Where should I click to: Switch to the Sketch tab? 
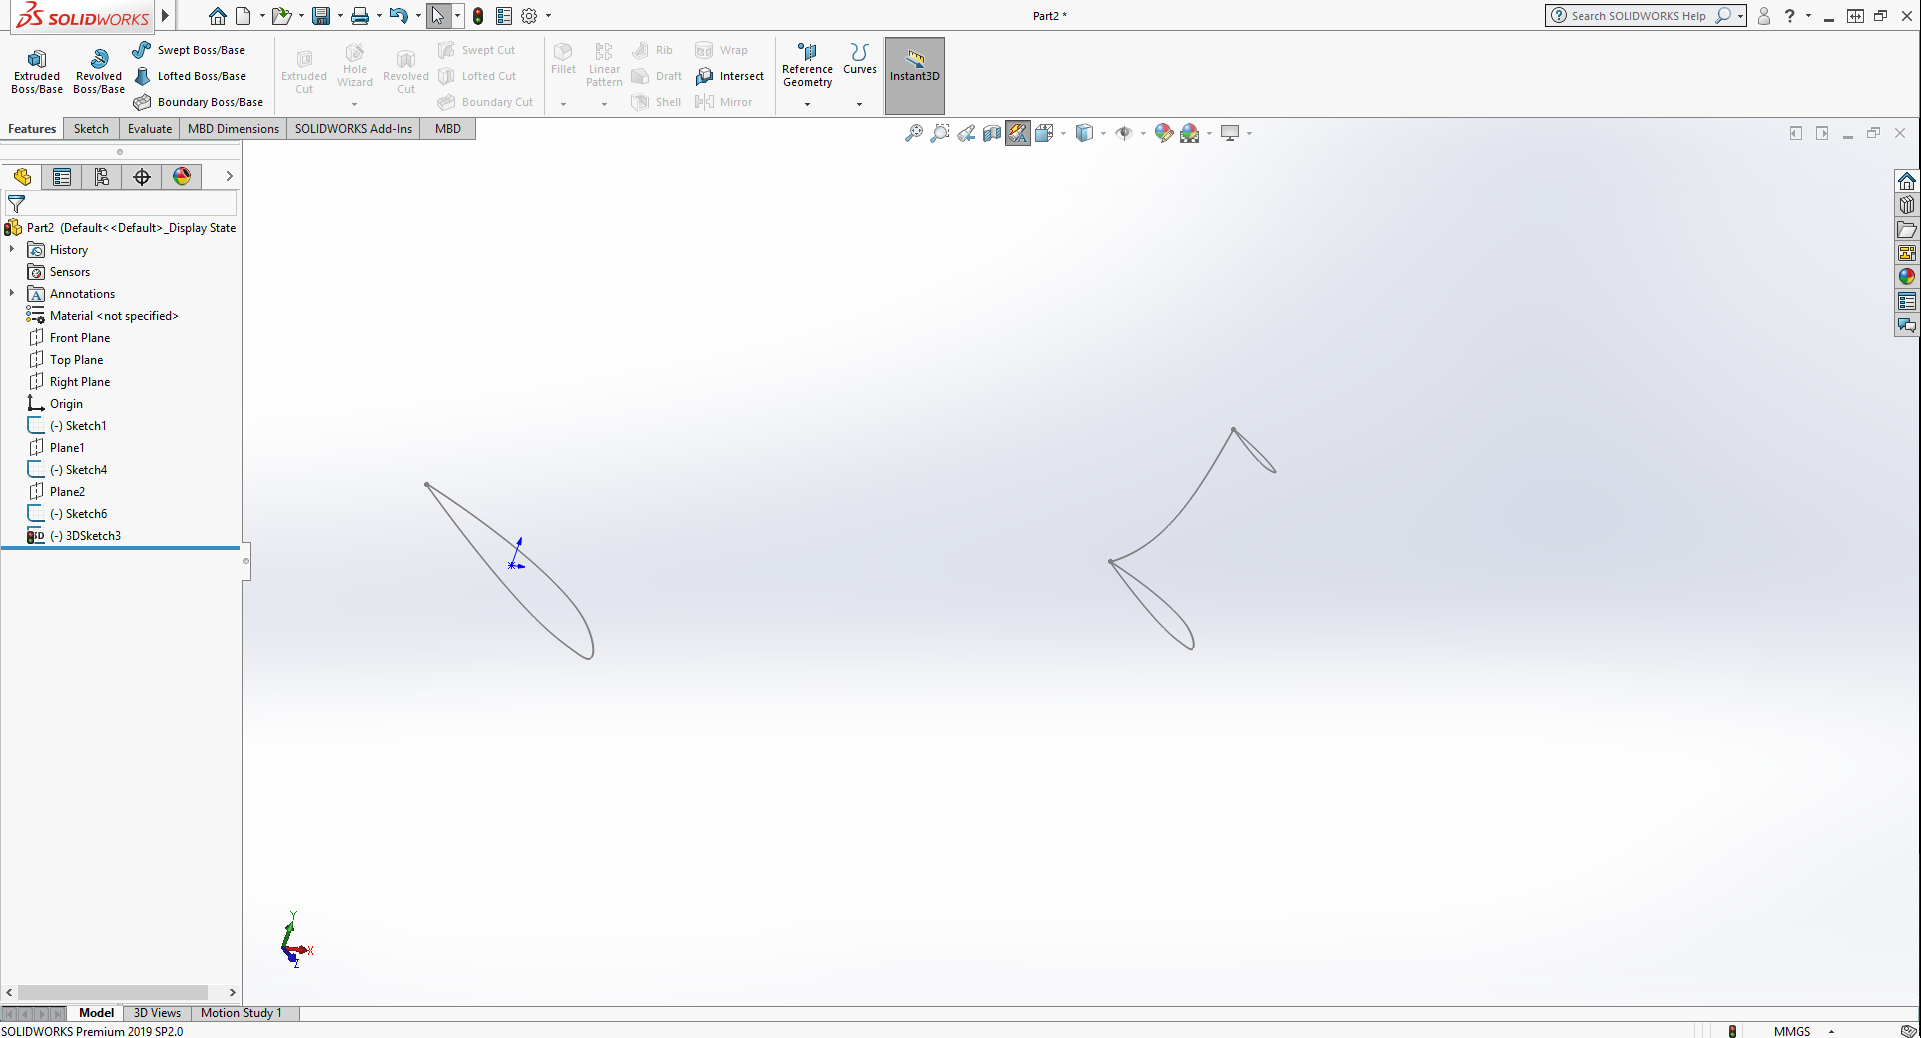tap(91, 129)
